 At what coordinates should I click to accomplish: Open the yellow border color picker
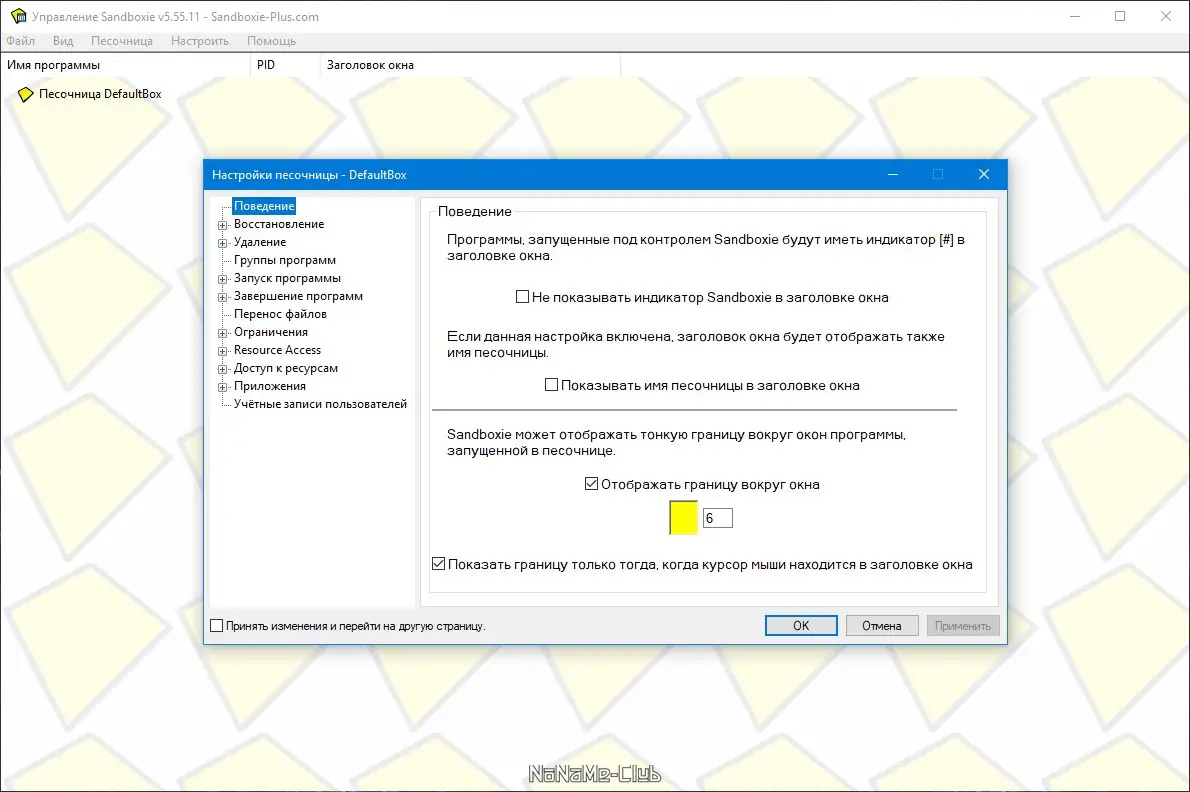(683, 518)
